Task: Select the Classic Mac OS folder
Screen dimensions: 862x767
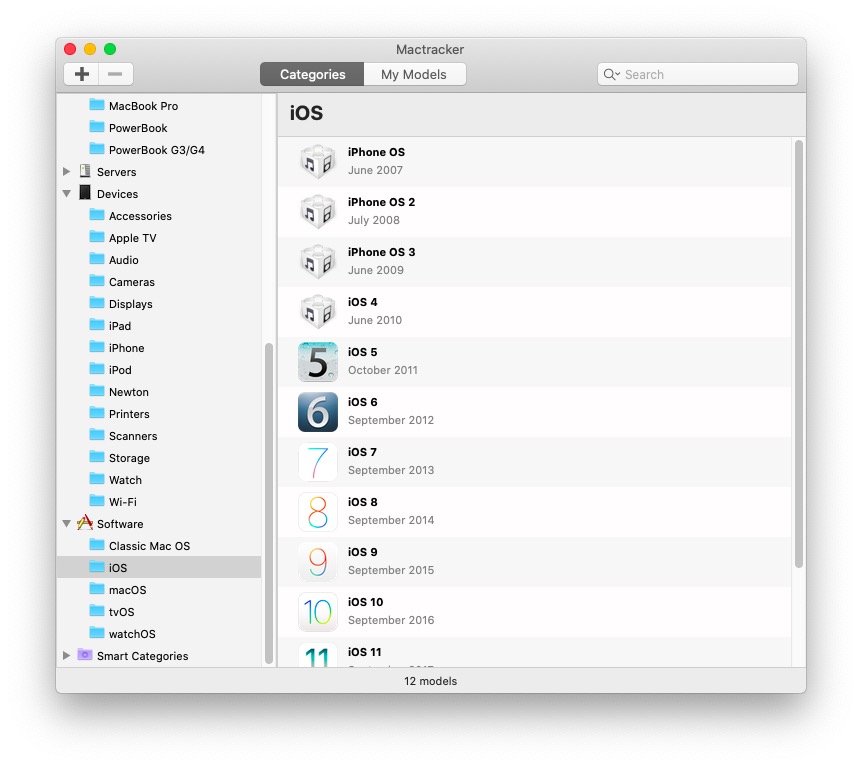Action: click(x=158, y=545)
